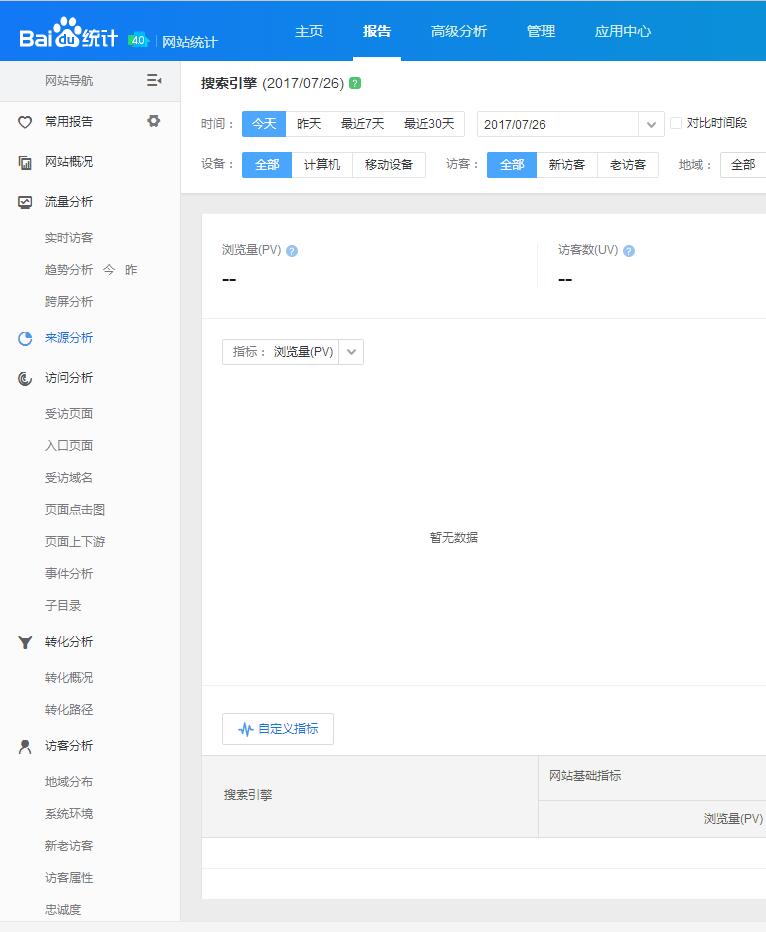Select 移动设备 device filter

(389, 165)
